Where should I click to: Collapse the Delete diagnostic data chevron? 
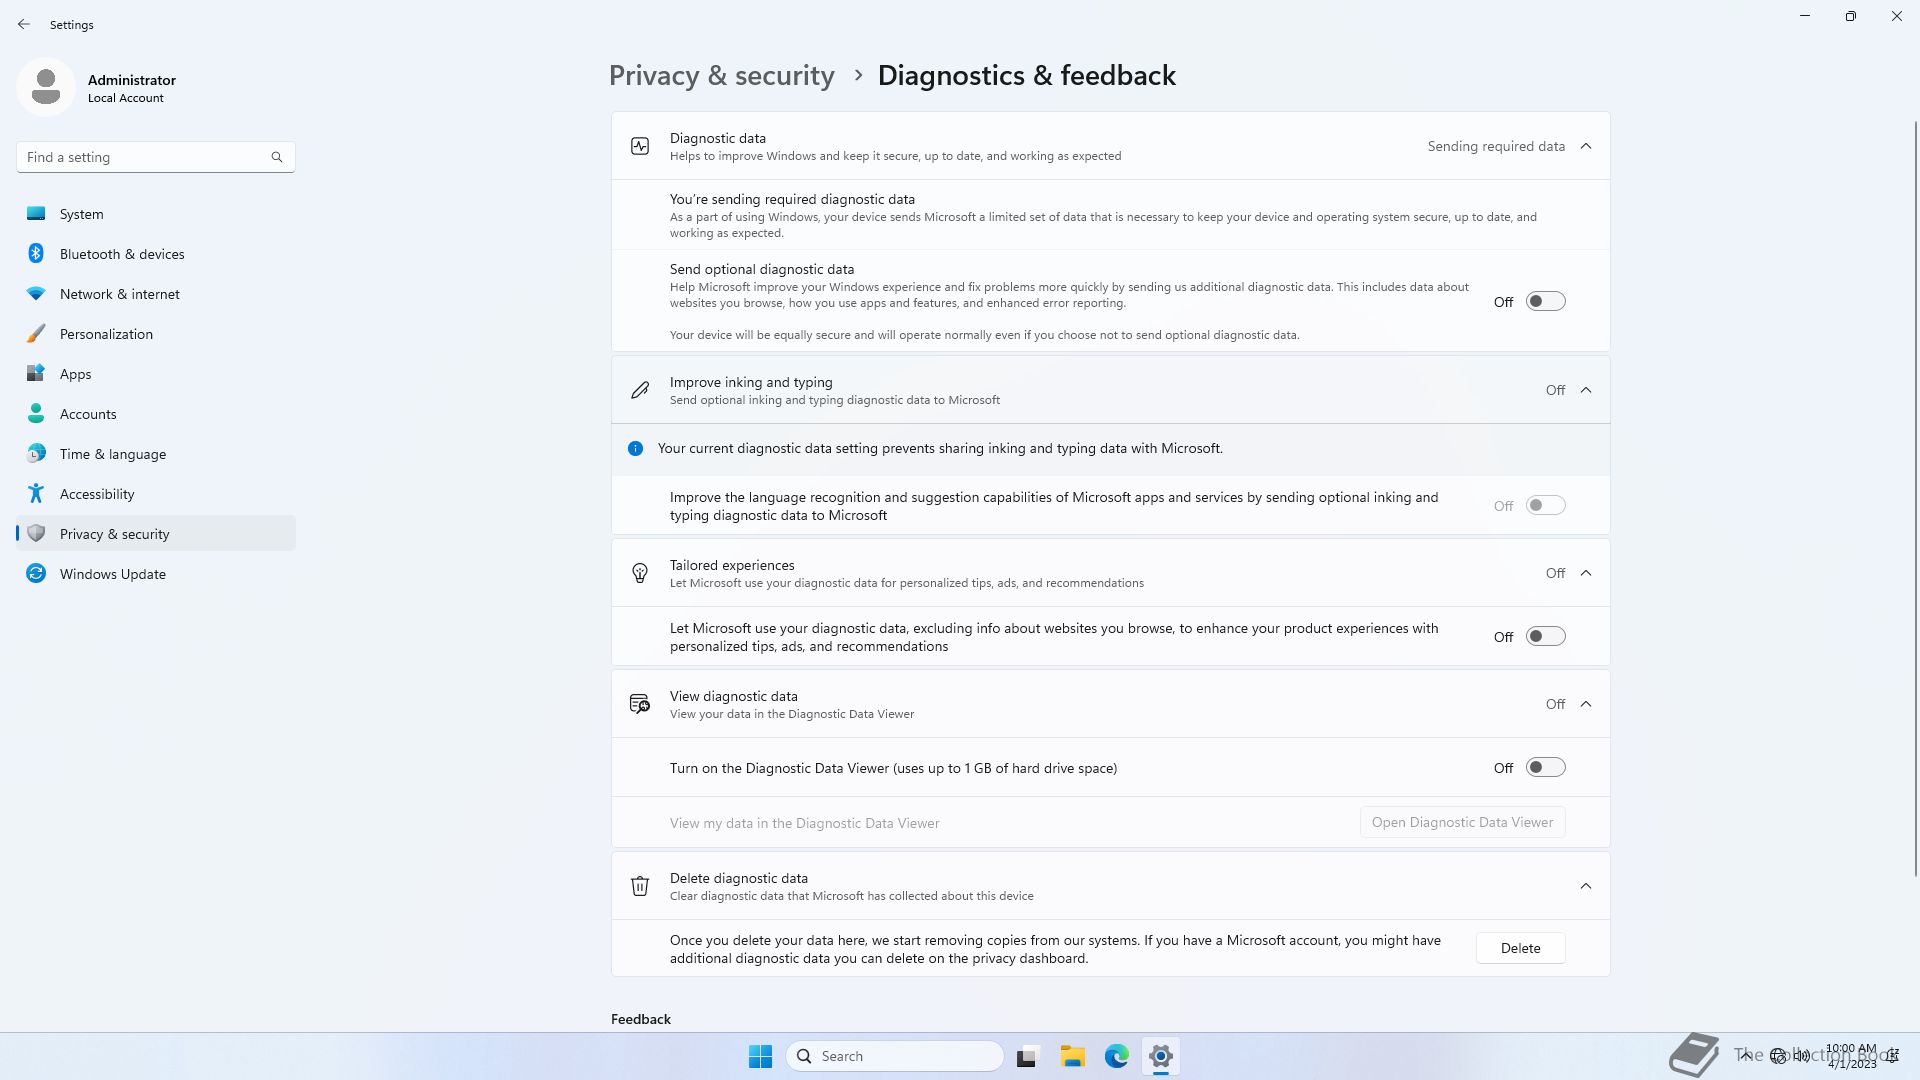tap(1586, 887)
